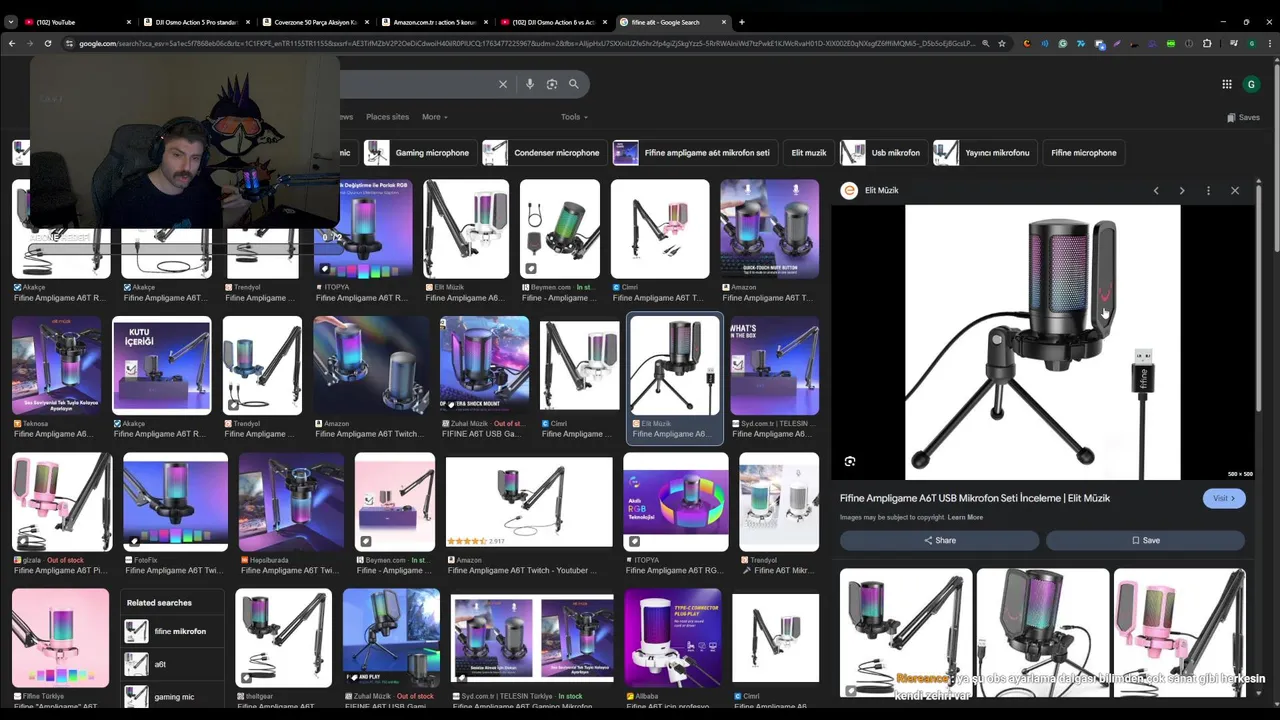Open the Google account avatar
1280x720 pixels.
(1251, 84)
